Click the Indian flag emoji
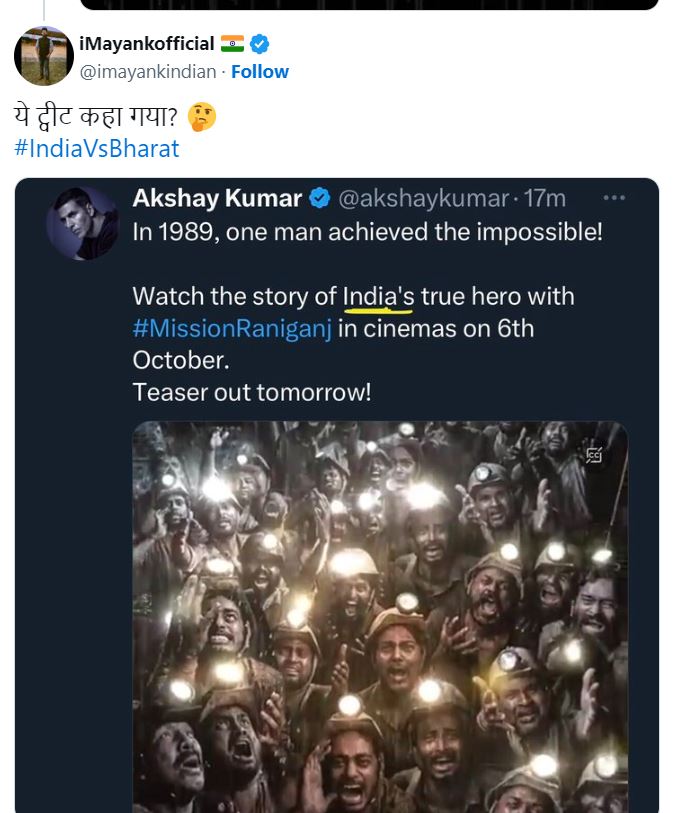676x813 pixels. [232, 44]
